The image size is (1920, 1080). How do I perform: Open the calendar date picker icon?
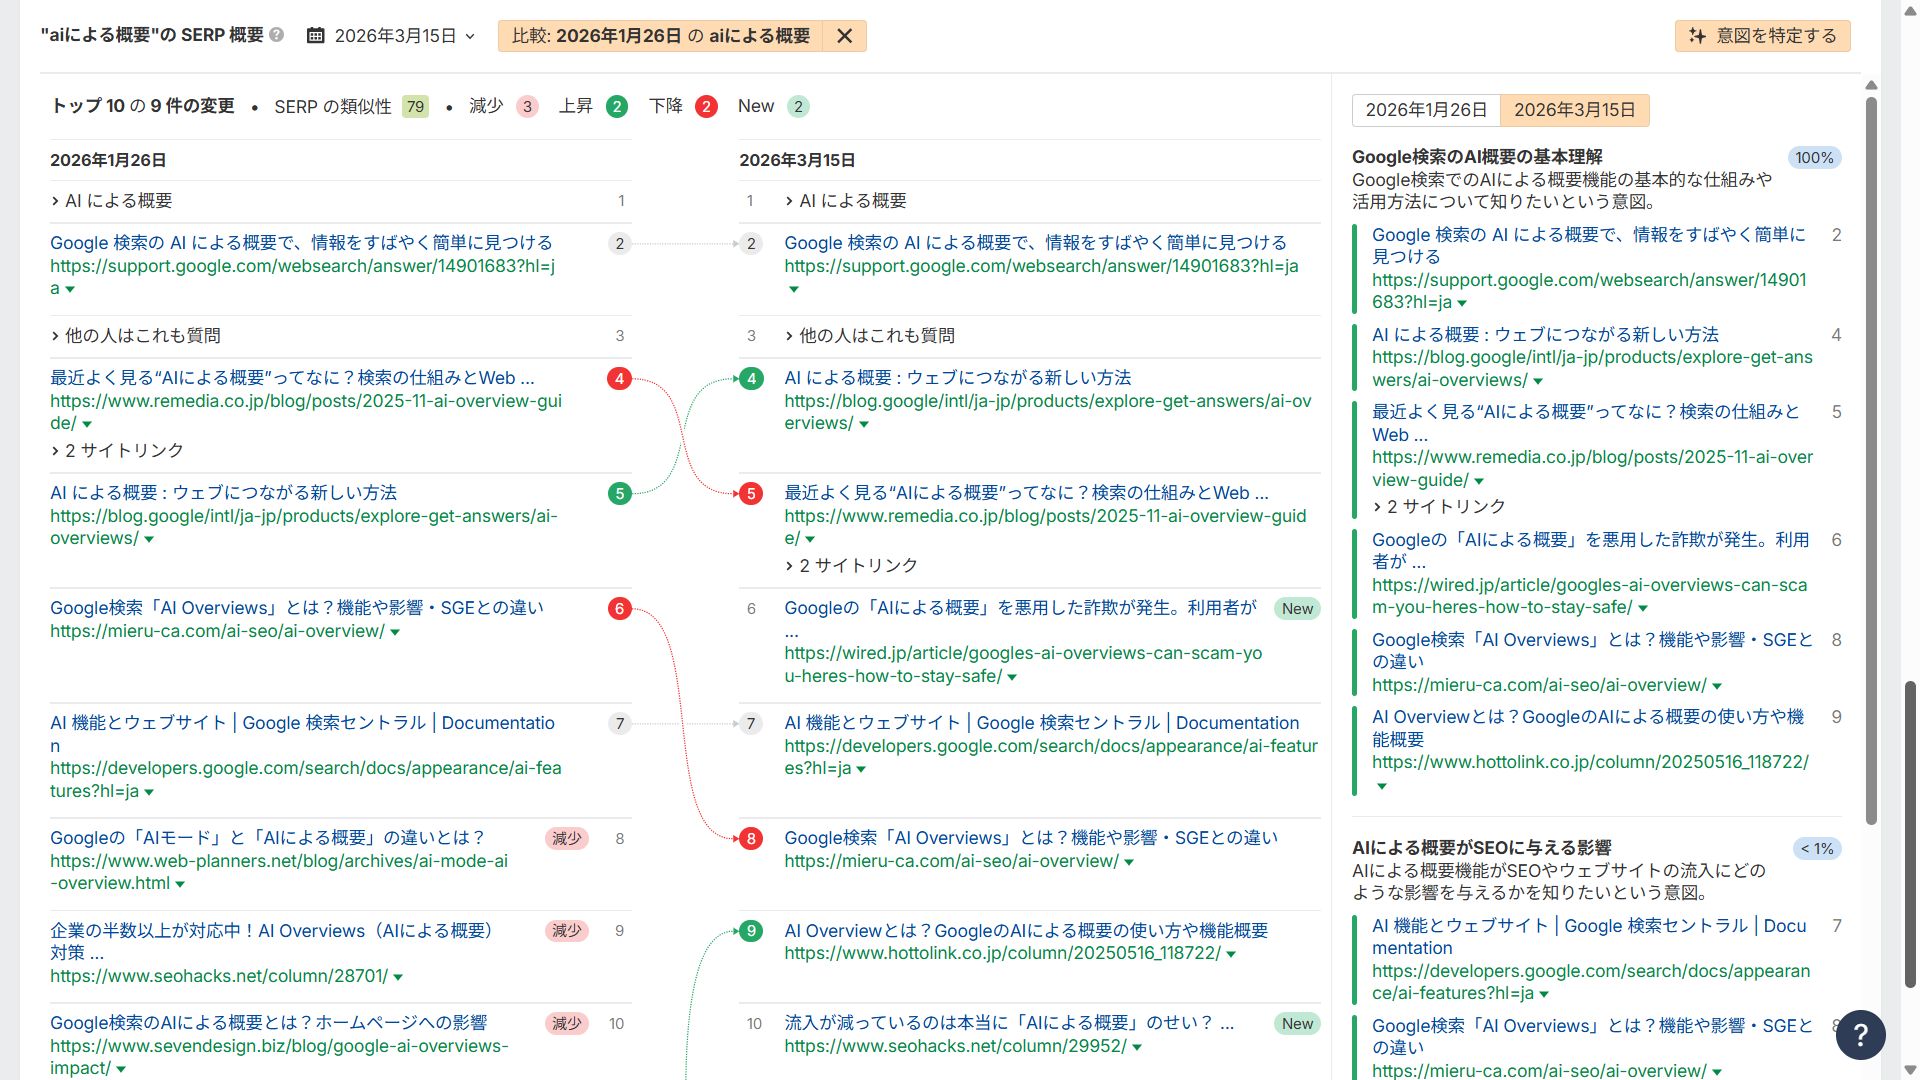click(x=316, y=35)
